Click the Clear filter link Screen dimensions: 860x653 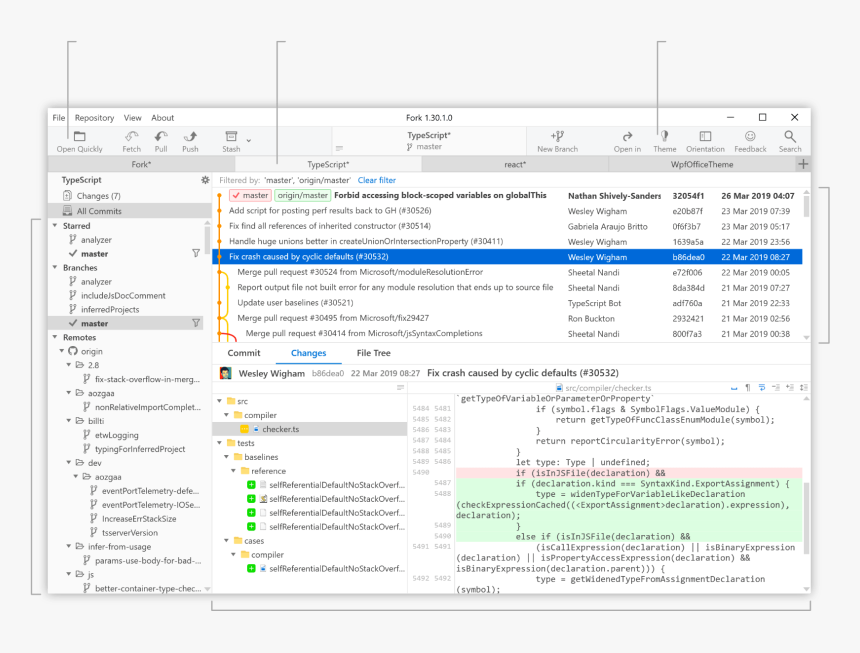tap(377, 180)
